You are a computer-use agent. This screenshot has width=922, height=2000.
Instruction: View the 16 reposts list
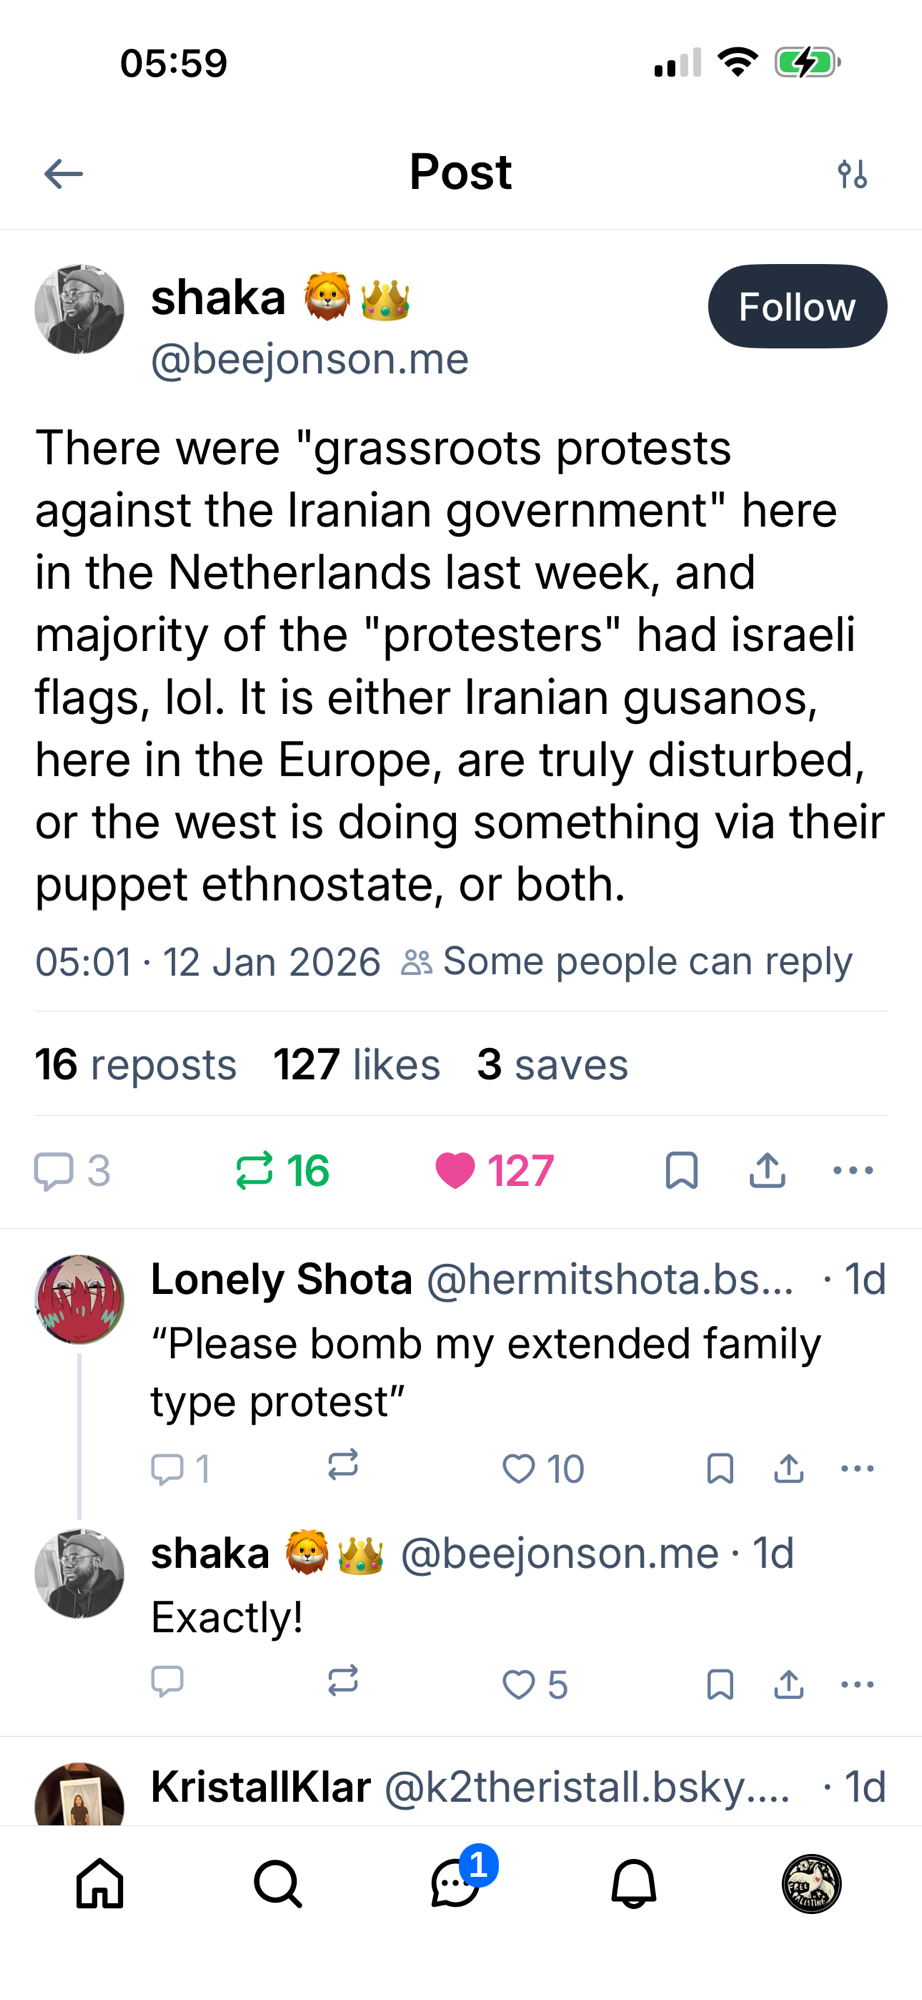[136, 1065]
